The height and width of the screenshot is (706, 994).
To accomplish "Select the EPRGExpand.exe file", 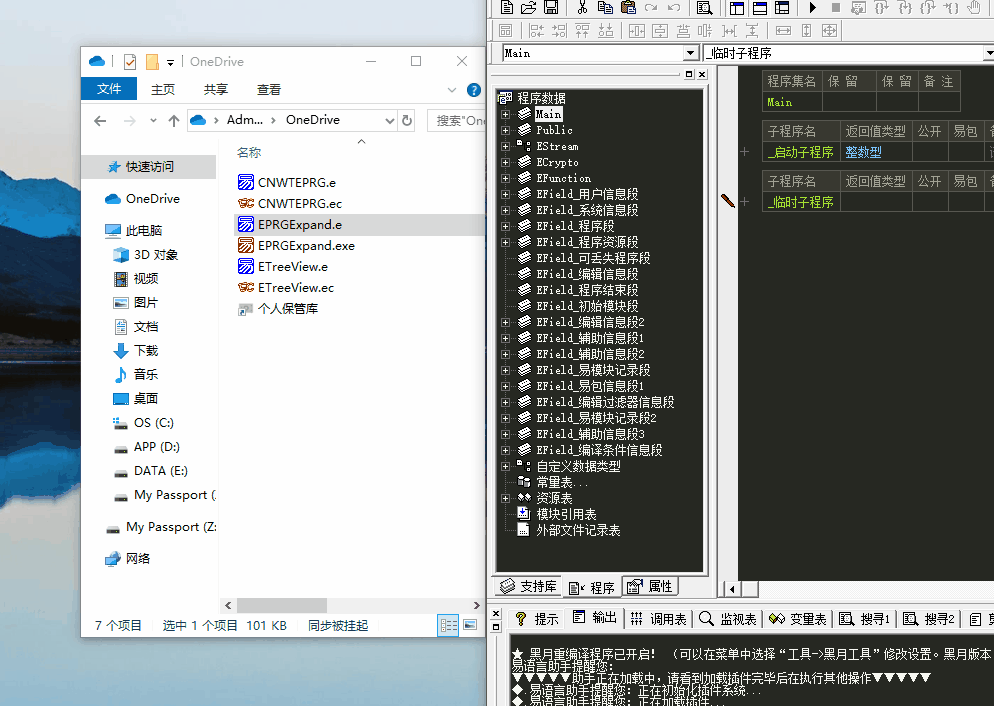I will (x=305, y=245).
